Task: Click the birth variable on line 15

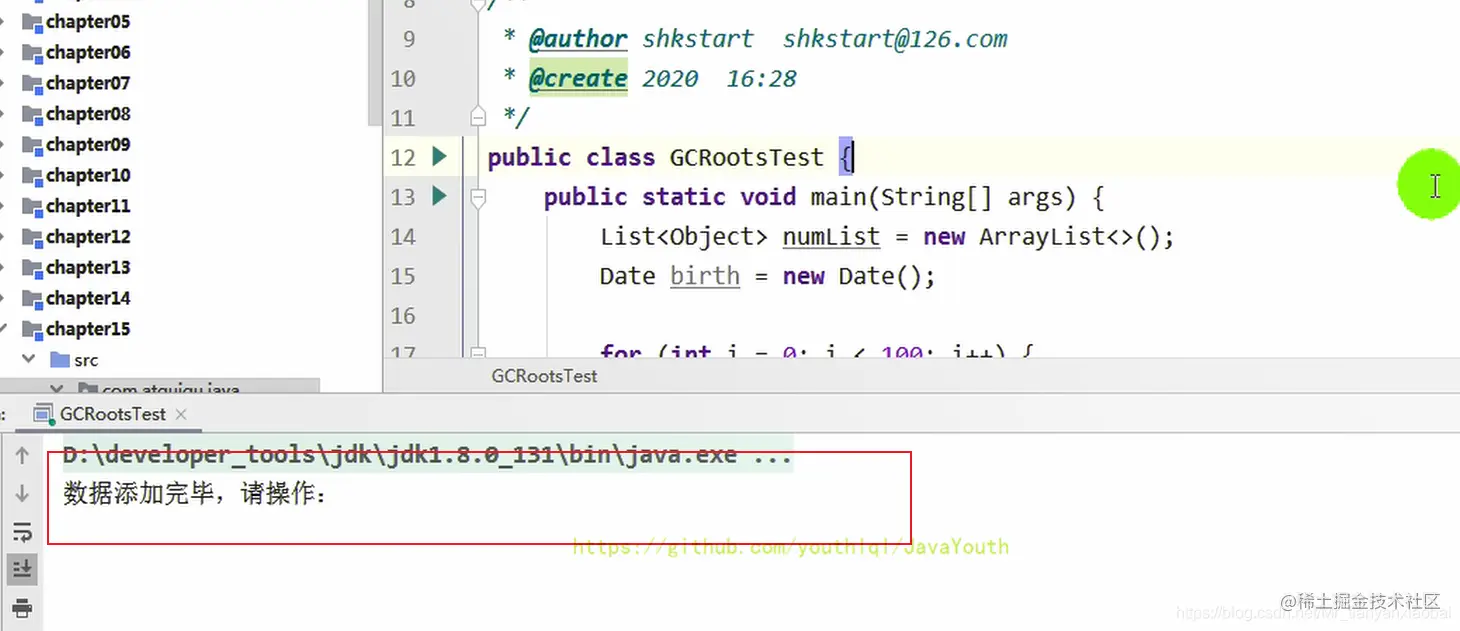Action: pyautogui.click(x=705, y=276)
